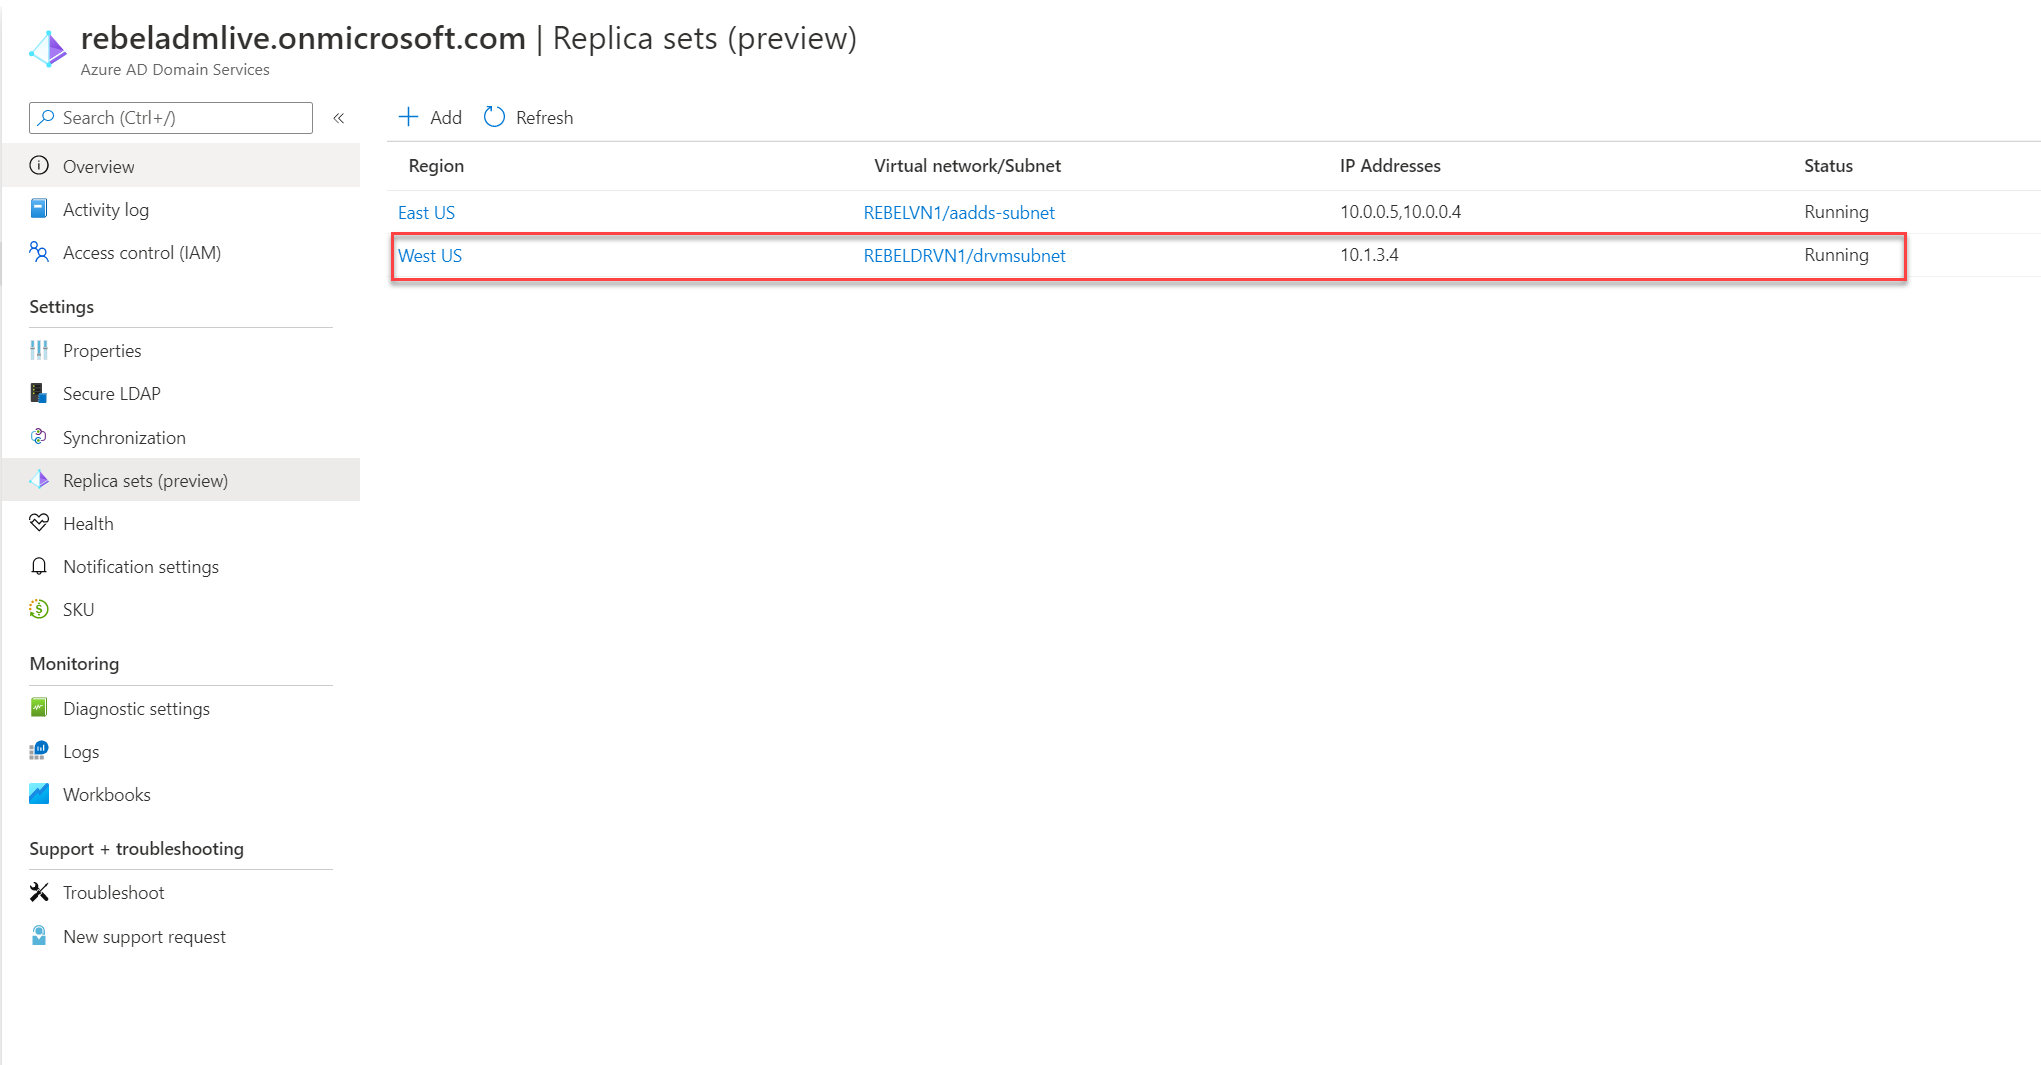Click the Support + troubleshooting heading
Screen dimensions: 2041x1065
pos(136,849)
